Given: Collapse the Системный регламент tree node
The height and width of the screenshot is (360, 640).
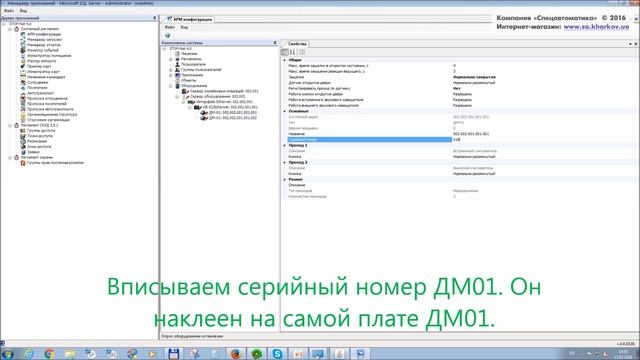Looking at the screenshot, I should coord(10,29).
